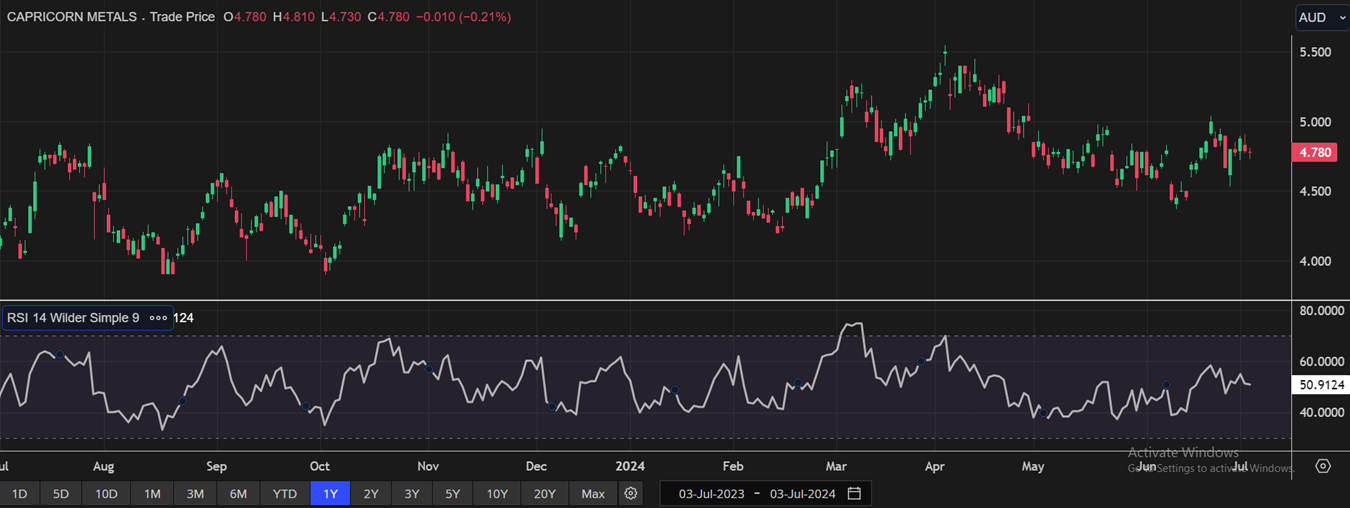
Task: Display Max available history
Action: coord(593,493)
